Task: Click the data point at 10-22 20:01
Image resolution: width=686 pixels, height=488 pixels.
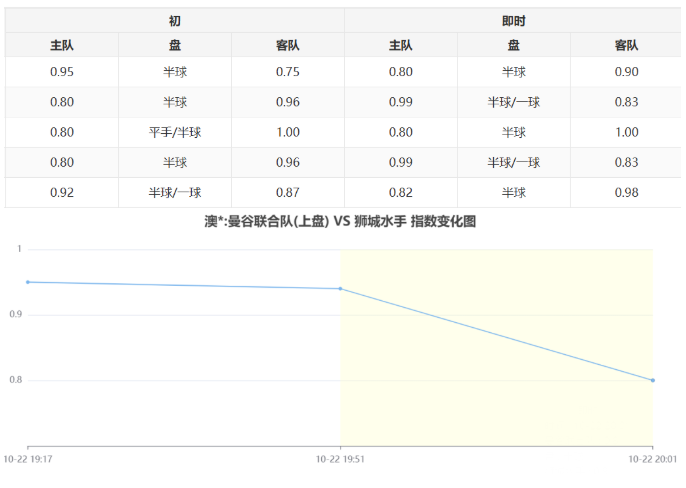Action: [x=653, y=380]
